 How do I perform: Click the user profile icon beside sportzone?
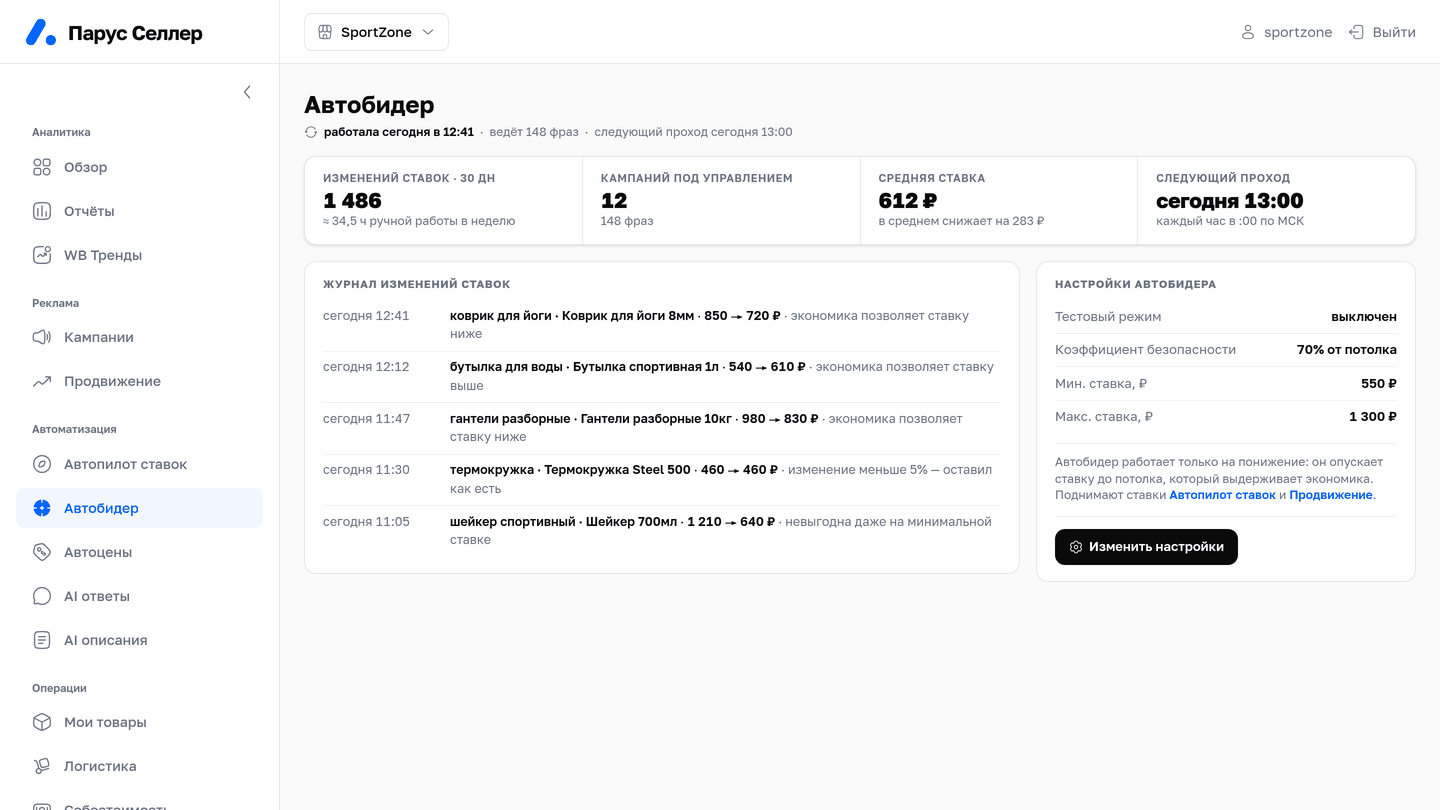click(x=1248, y=32)
